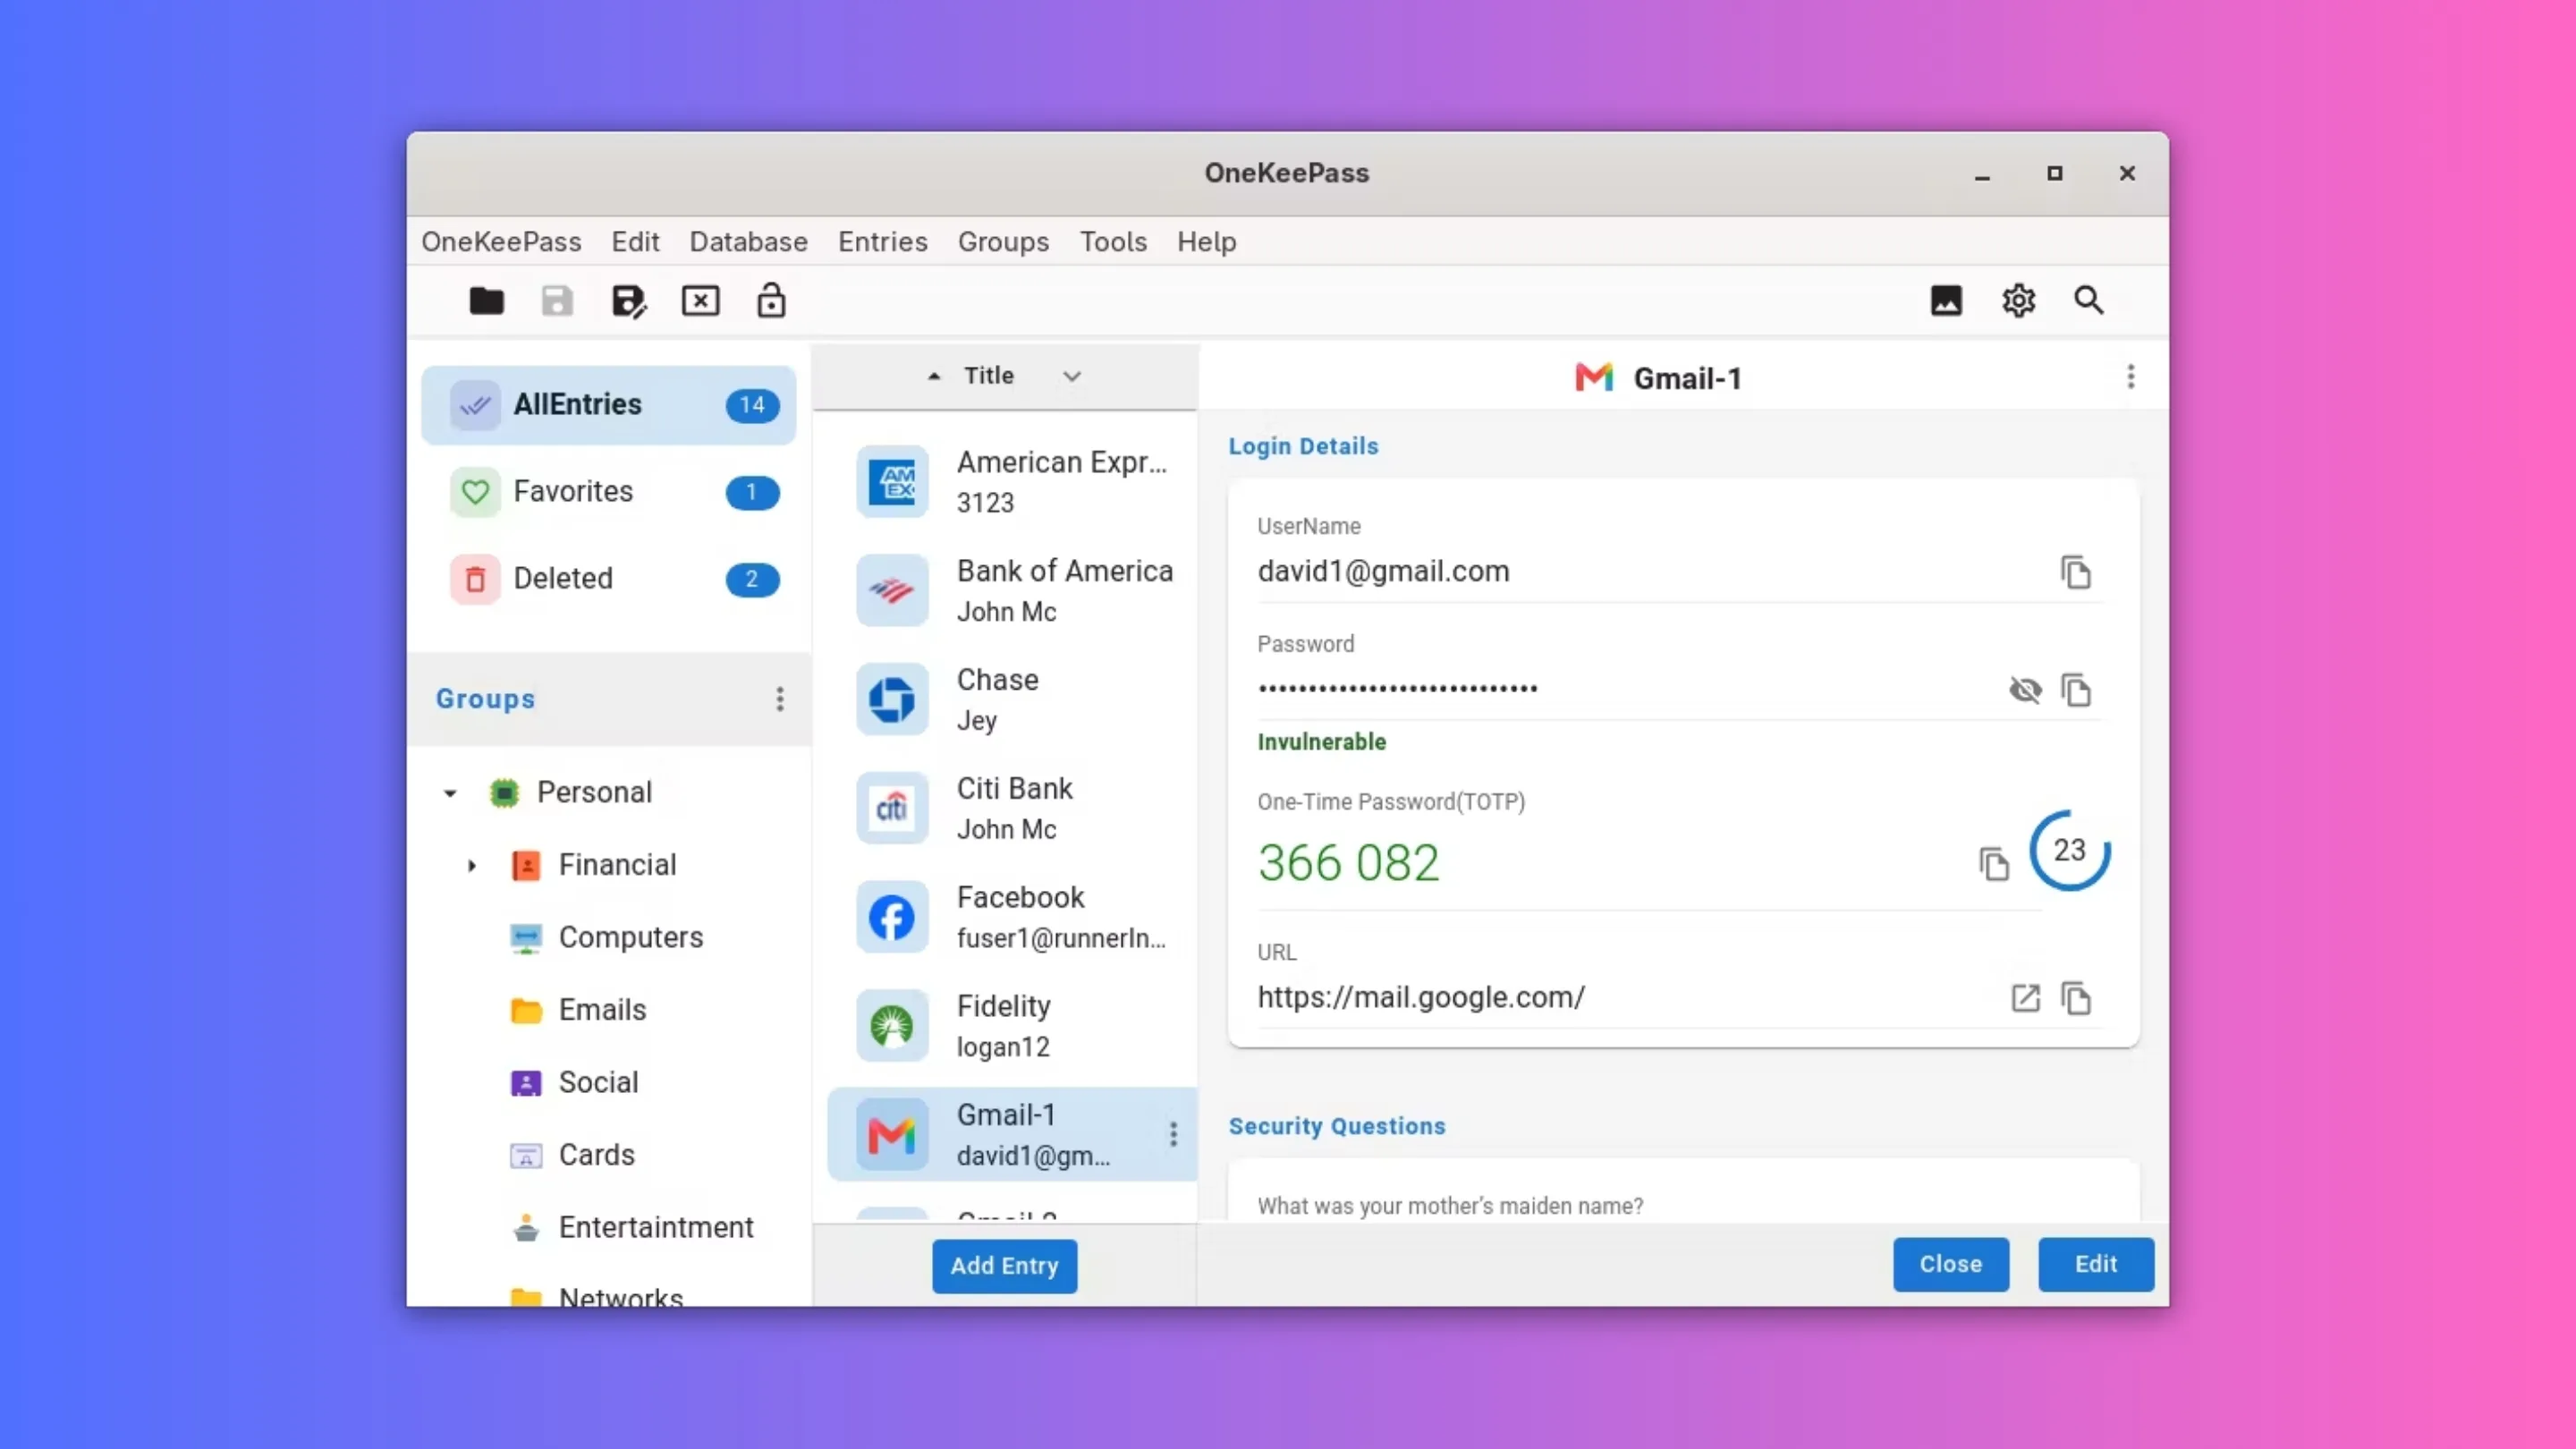Click 'Invulnerable' password strength label
Viewport: 2576px width, 1449px height.
pyautogui.click(x=1321, y=742)
